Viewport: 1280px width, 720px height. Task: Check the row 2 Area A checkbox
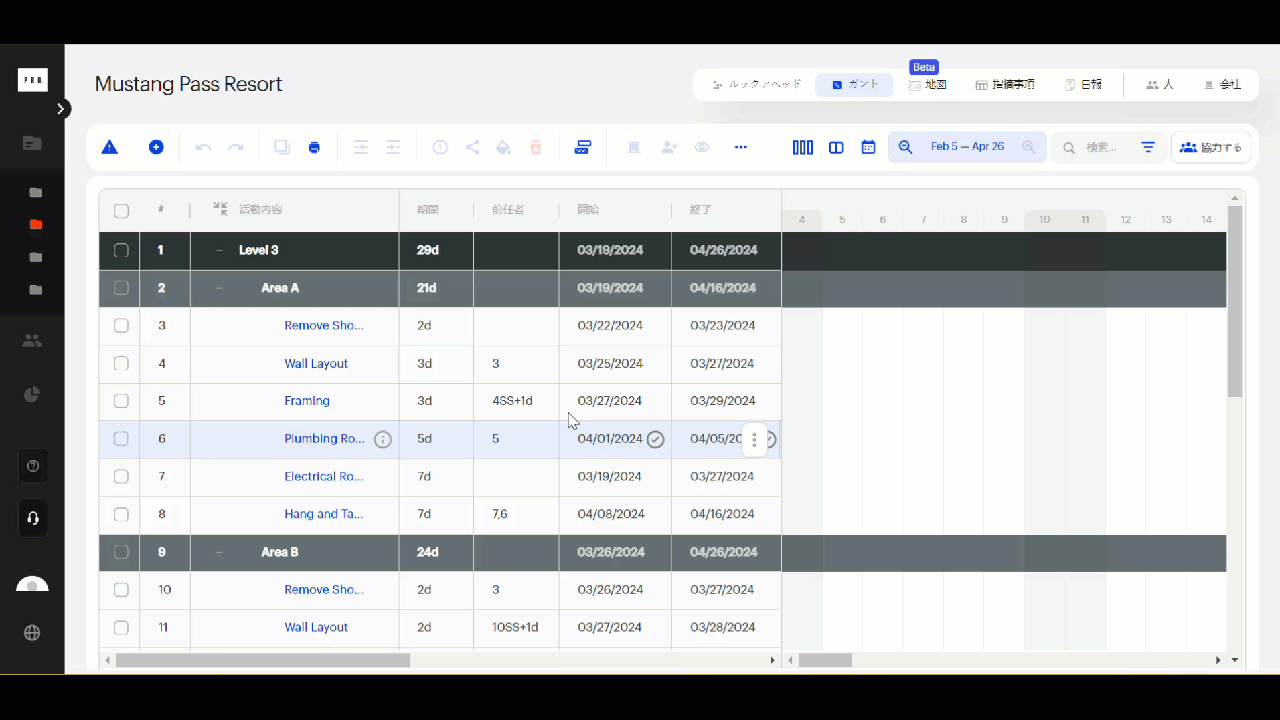point(121,288)
